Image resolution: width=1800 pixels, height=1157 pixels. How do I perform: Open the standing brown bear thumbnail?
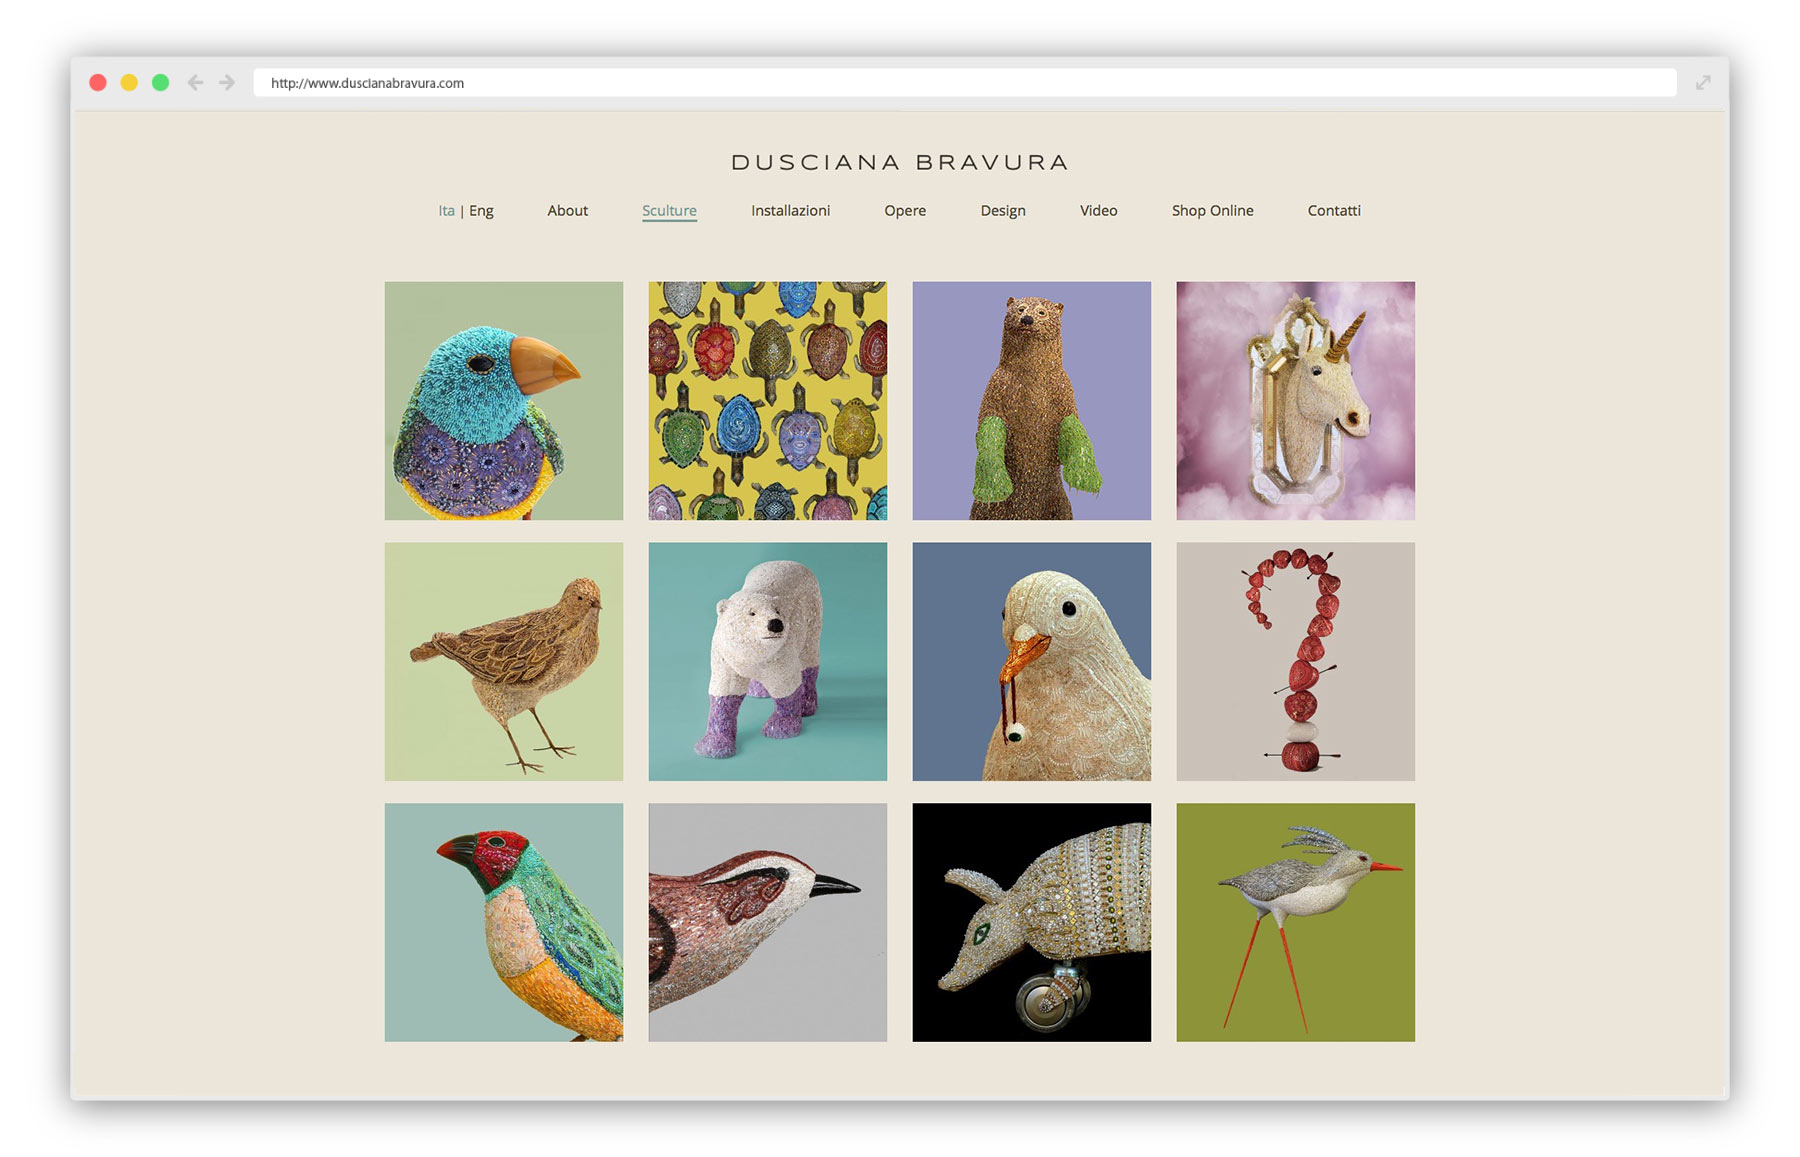[1032, 401]
